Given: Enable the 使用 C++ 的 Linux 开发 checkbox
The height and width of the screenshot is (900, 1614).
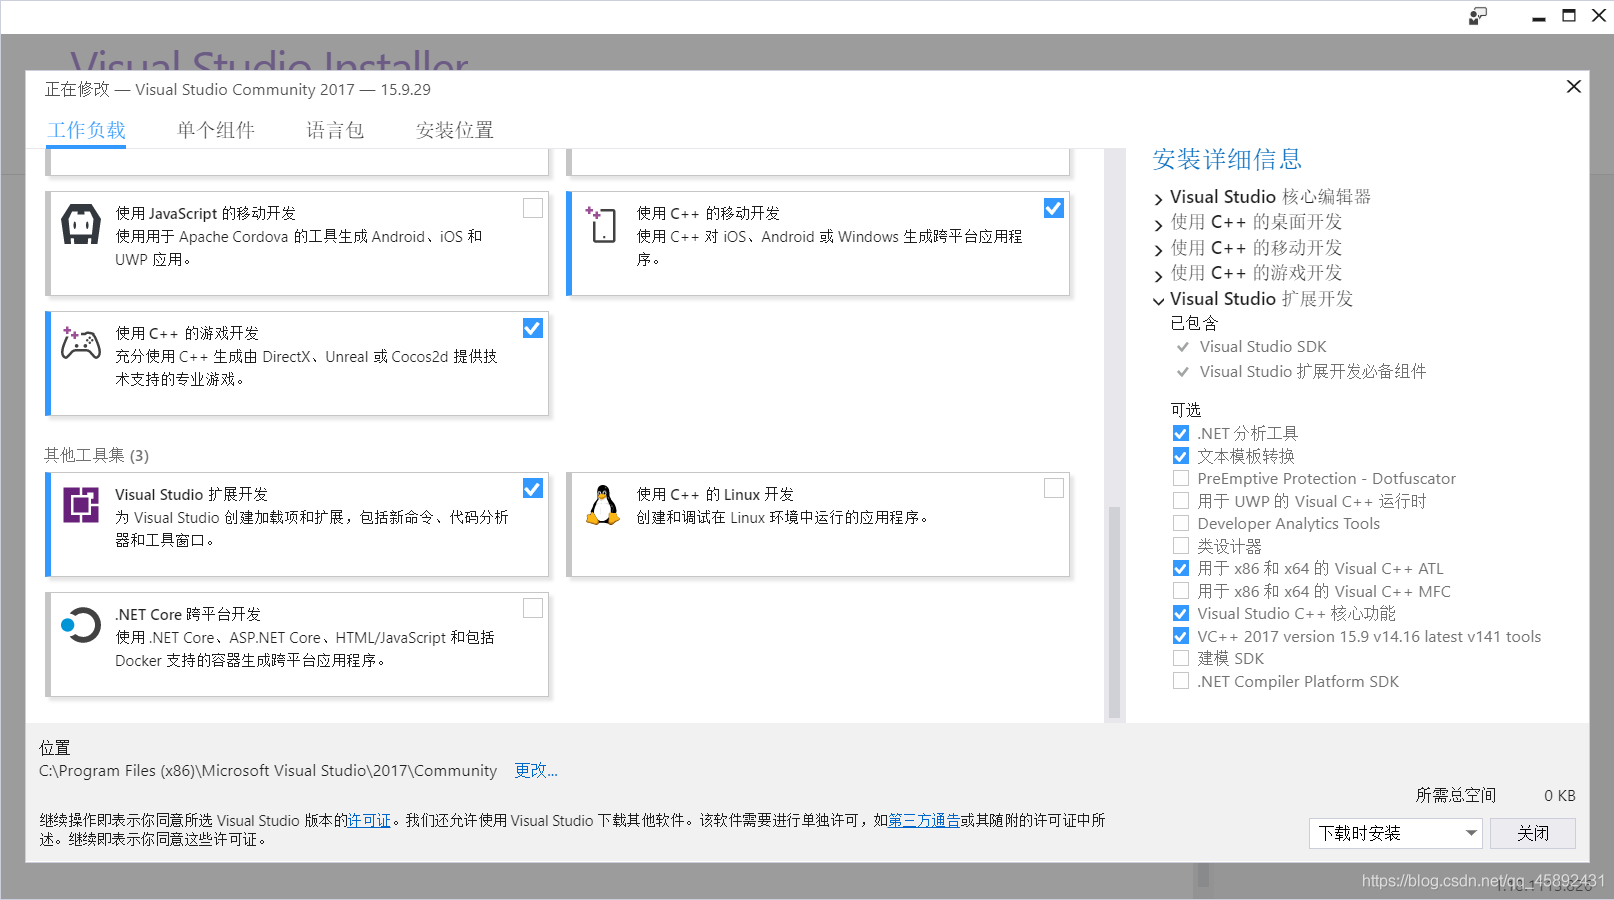Looking at the screenshot, I should coord(1054,488).
